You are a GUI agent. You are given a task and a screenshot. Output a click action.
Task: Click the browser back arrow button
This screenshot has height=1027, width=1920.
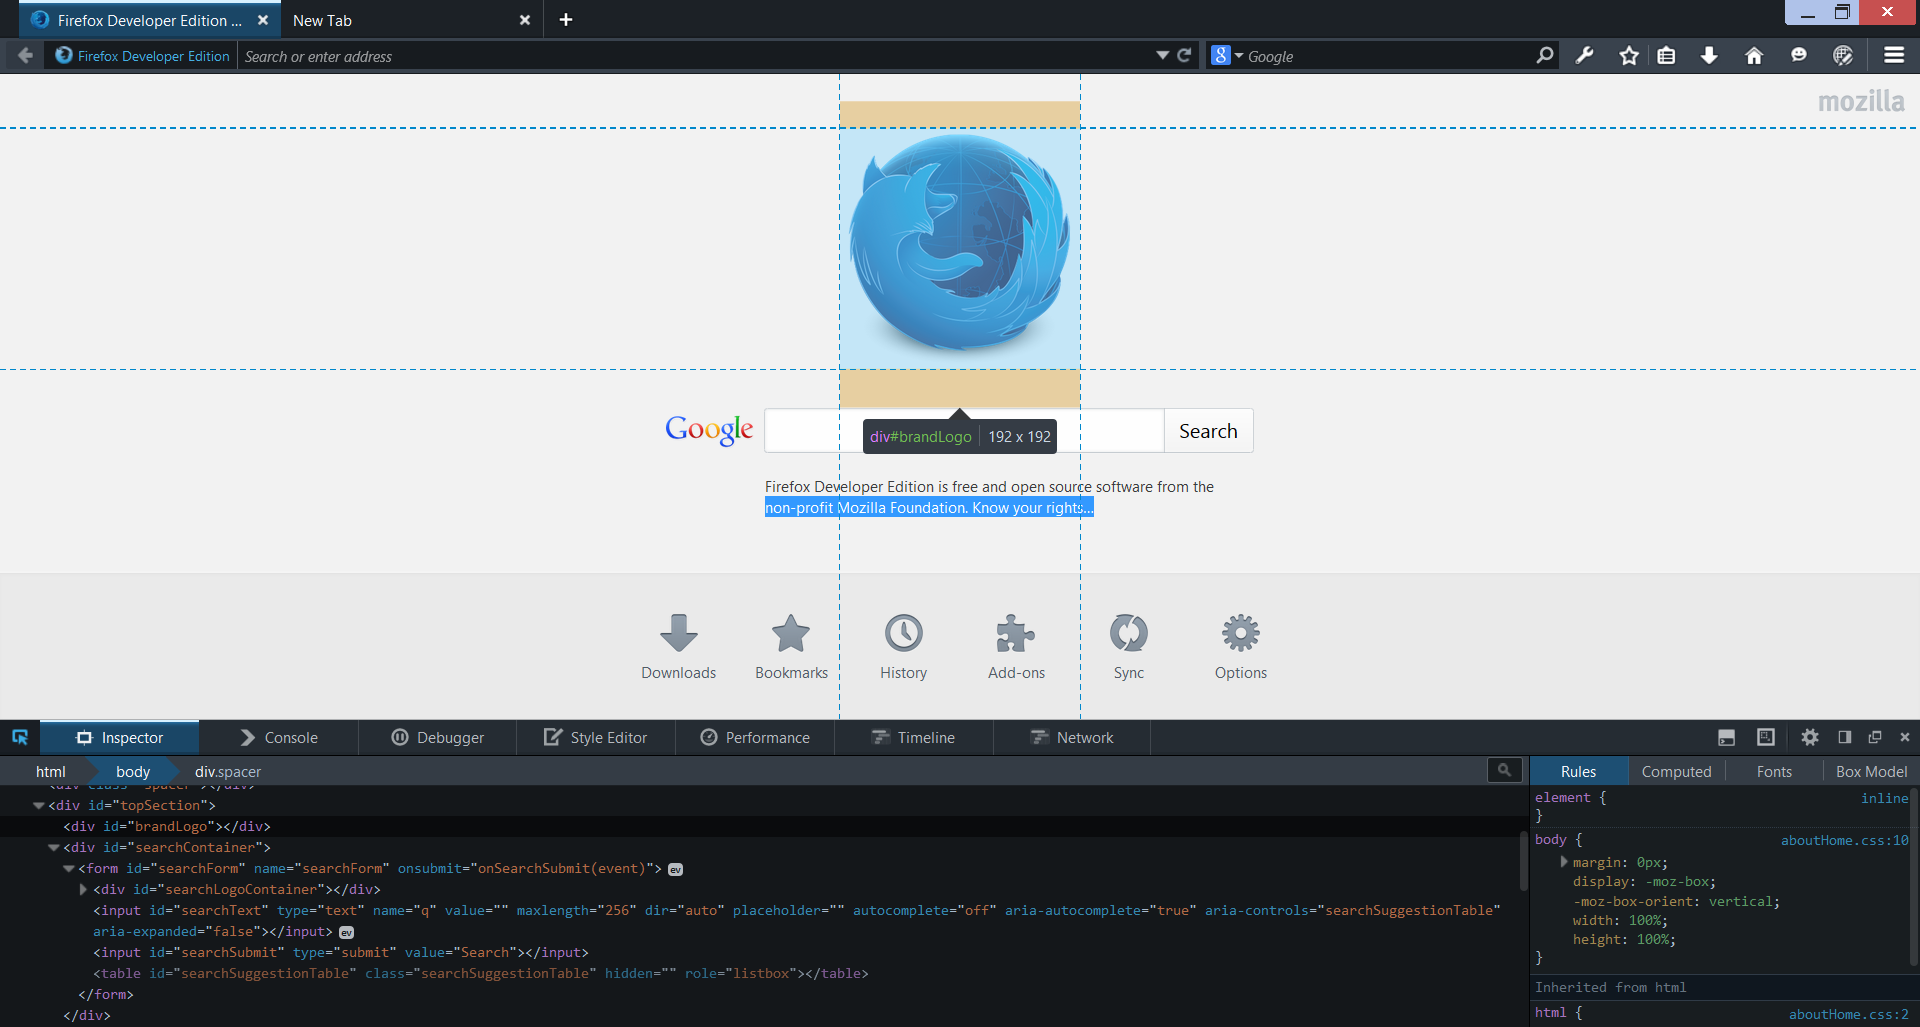pos(25,56)
